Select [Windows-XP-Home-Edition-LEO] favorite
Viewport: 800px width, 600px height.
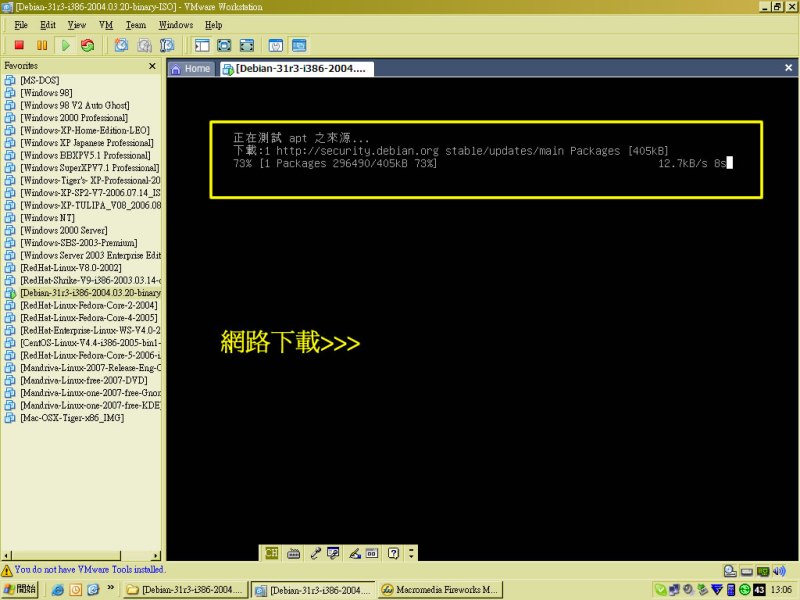click(x=85, y=130)
